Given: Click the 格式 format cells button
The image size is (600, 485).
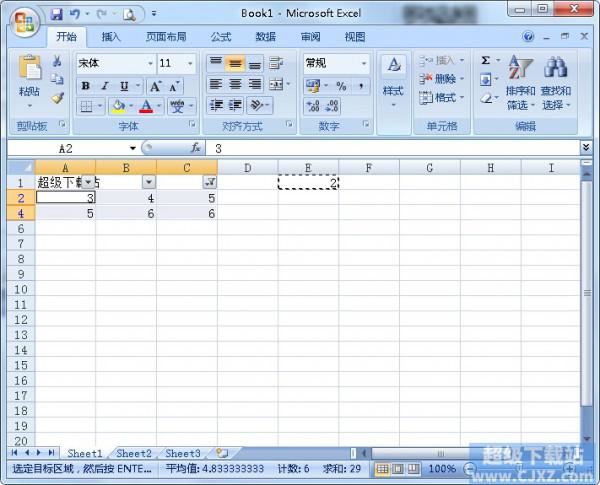Looking at the screenshot, I should (x=439, y=98).
